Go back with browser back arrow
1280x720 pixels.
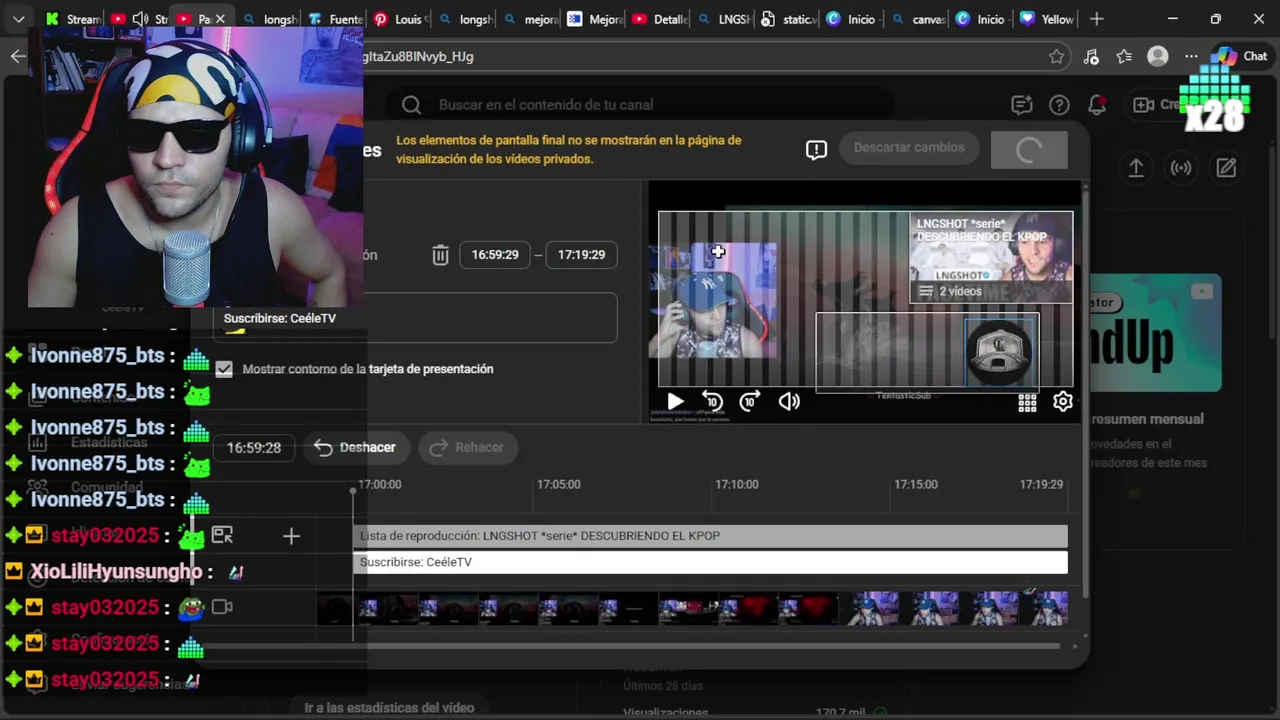tap(18, 56)
